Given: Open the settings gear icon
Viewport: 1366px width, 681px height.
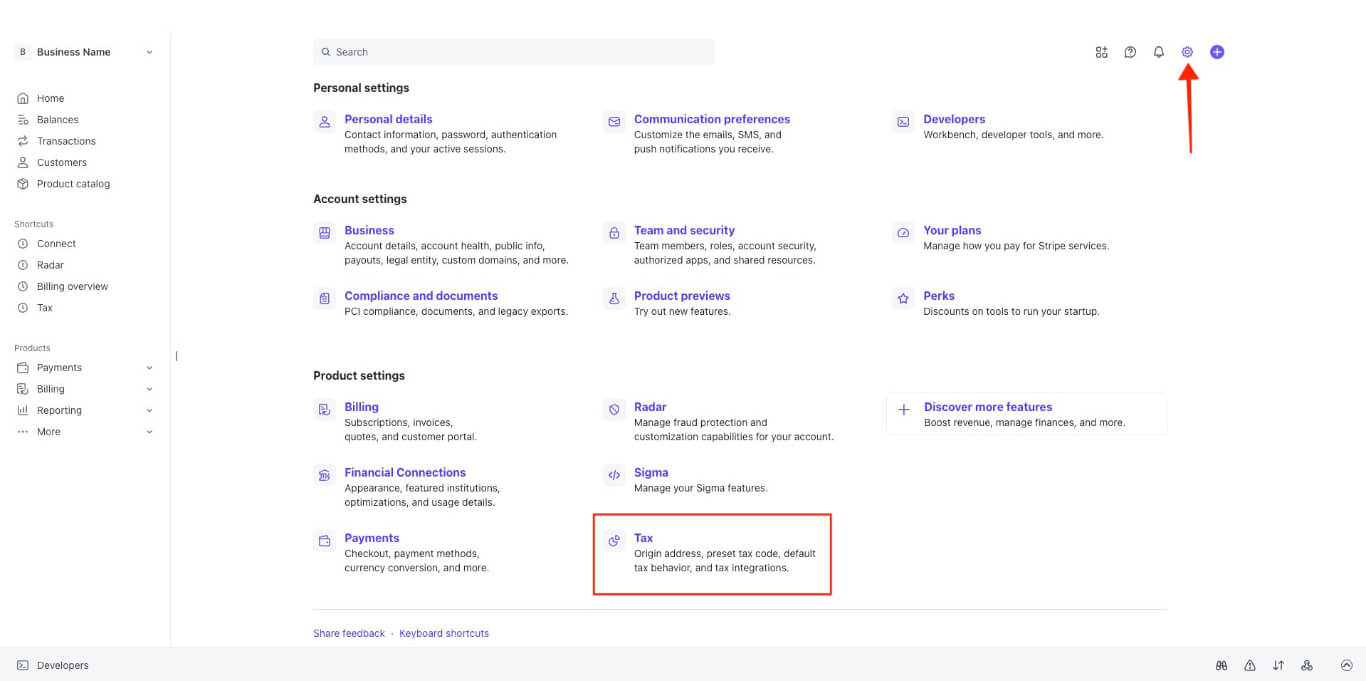Looking at the screenshot, I should [1187, 52].
